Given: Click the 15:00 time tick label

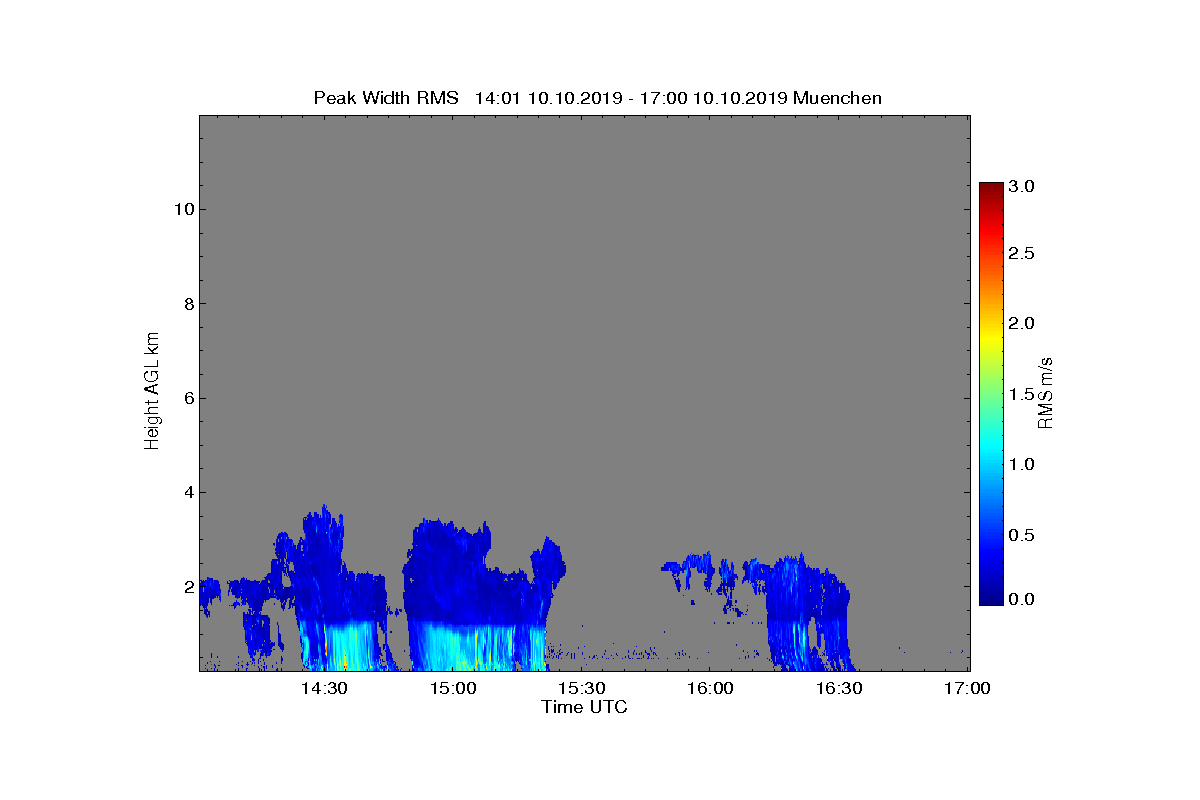Looking at the screenshot, I should (452, 689).
